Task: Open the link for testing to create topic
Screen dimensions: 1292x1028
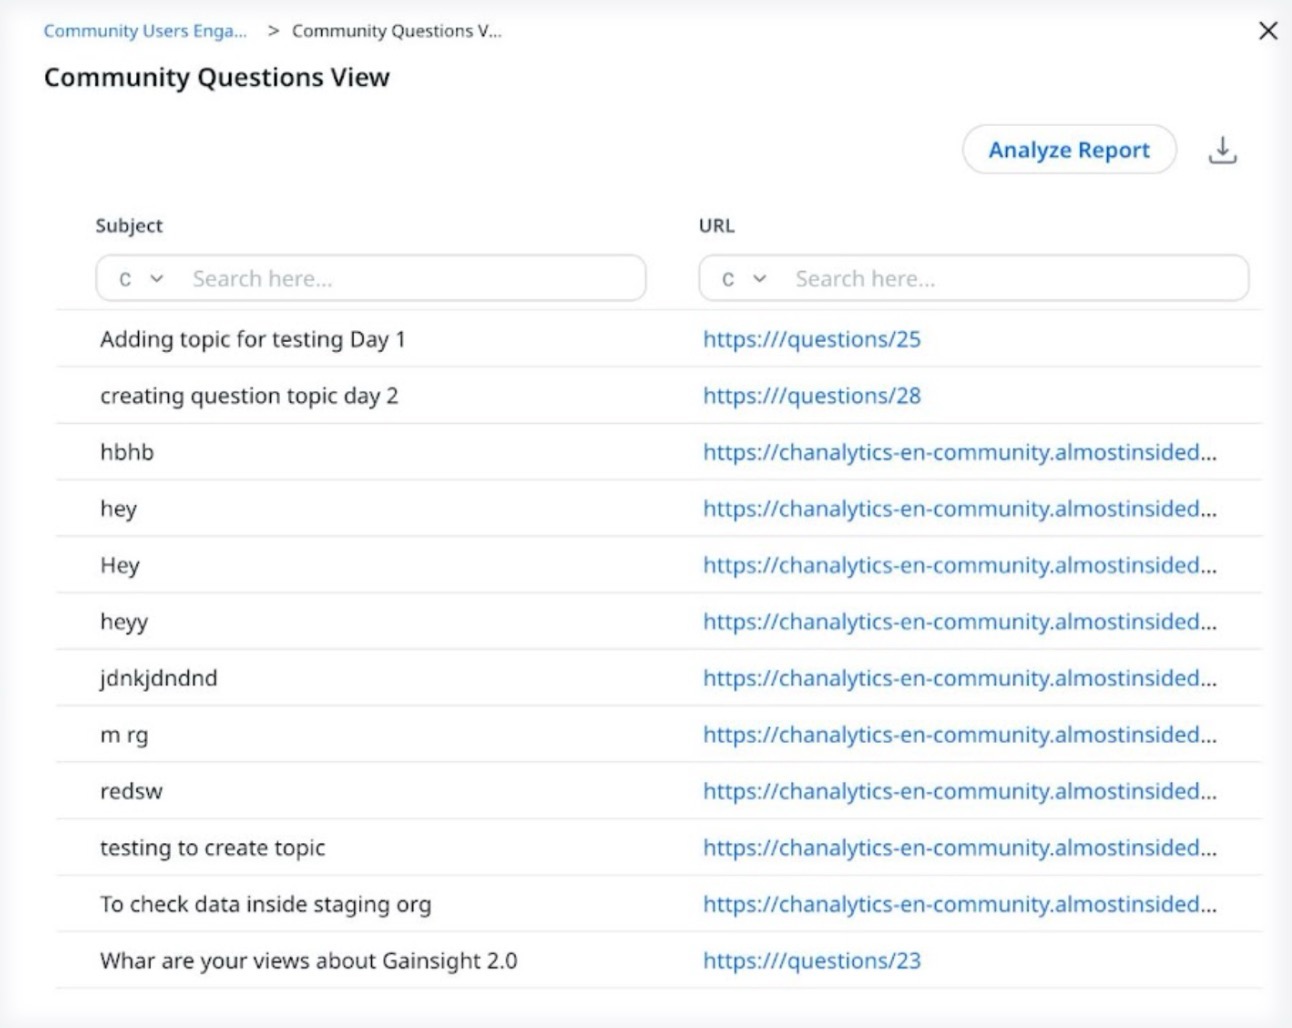Action: [x=960, y=847]
